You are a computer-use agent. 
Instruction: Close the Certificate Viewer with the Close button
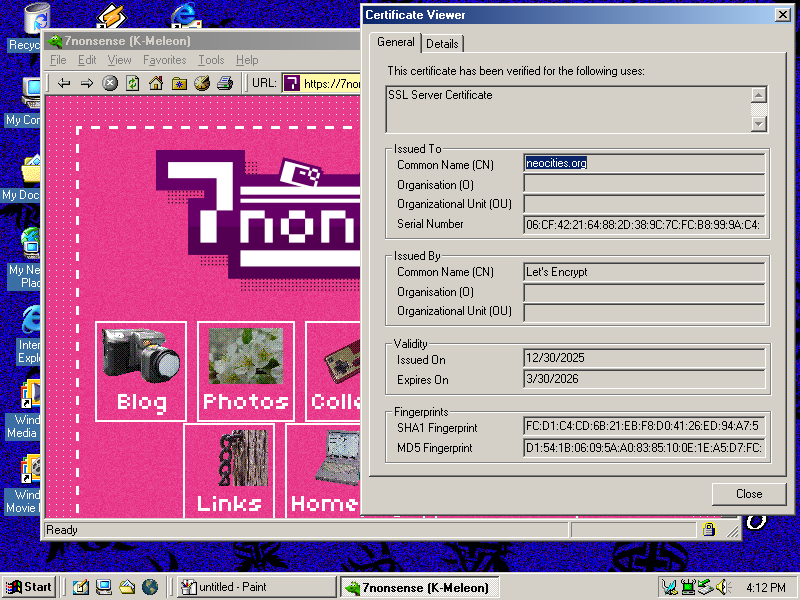[x=749, y=493]
